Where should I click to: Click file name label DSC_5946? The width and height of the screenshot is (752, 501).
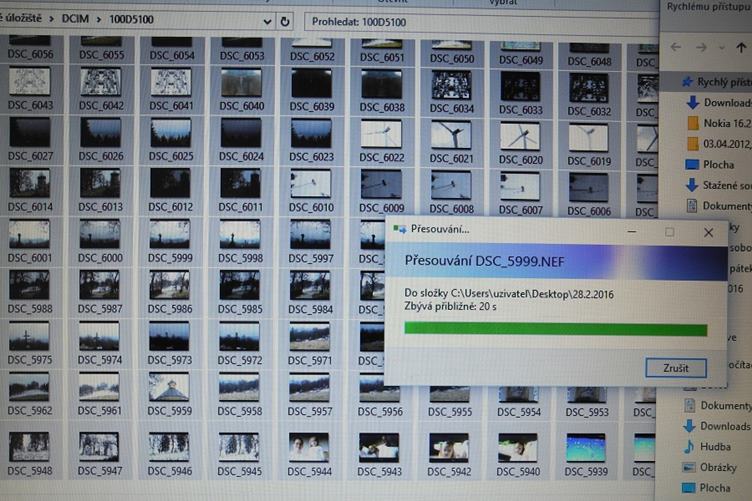tap(170, 471)
